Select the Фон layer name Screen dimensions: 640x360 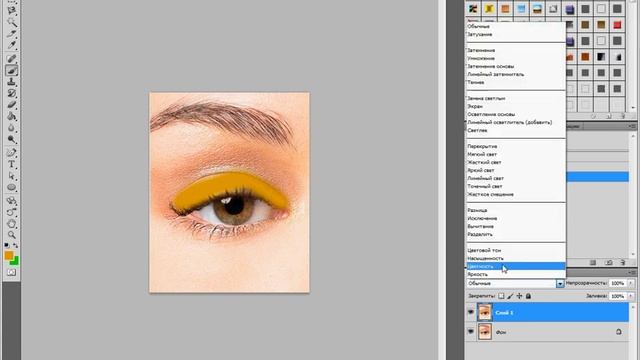point(501,332)
